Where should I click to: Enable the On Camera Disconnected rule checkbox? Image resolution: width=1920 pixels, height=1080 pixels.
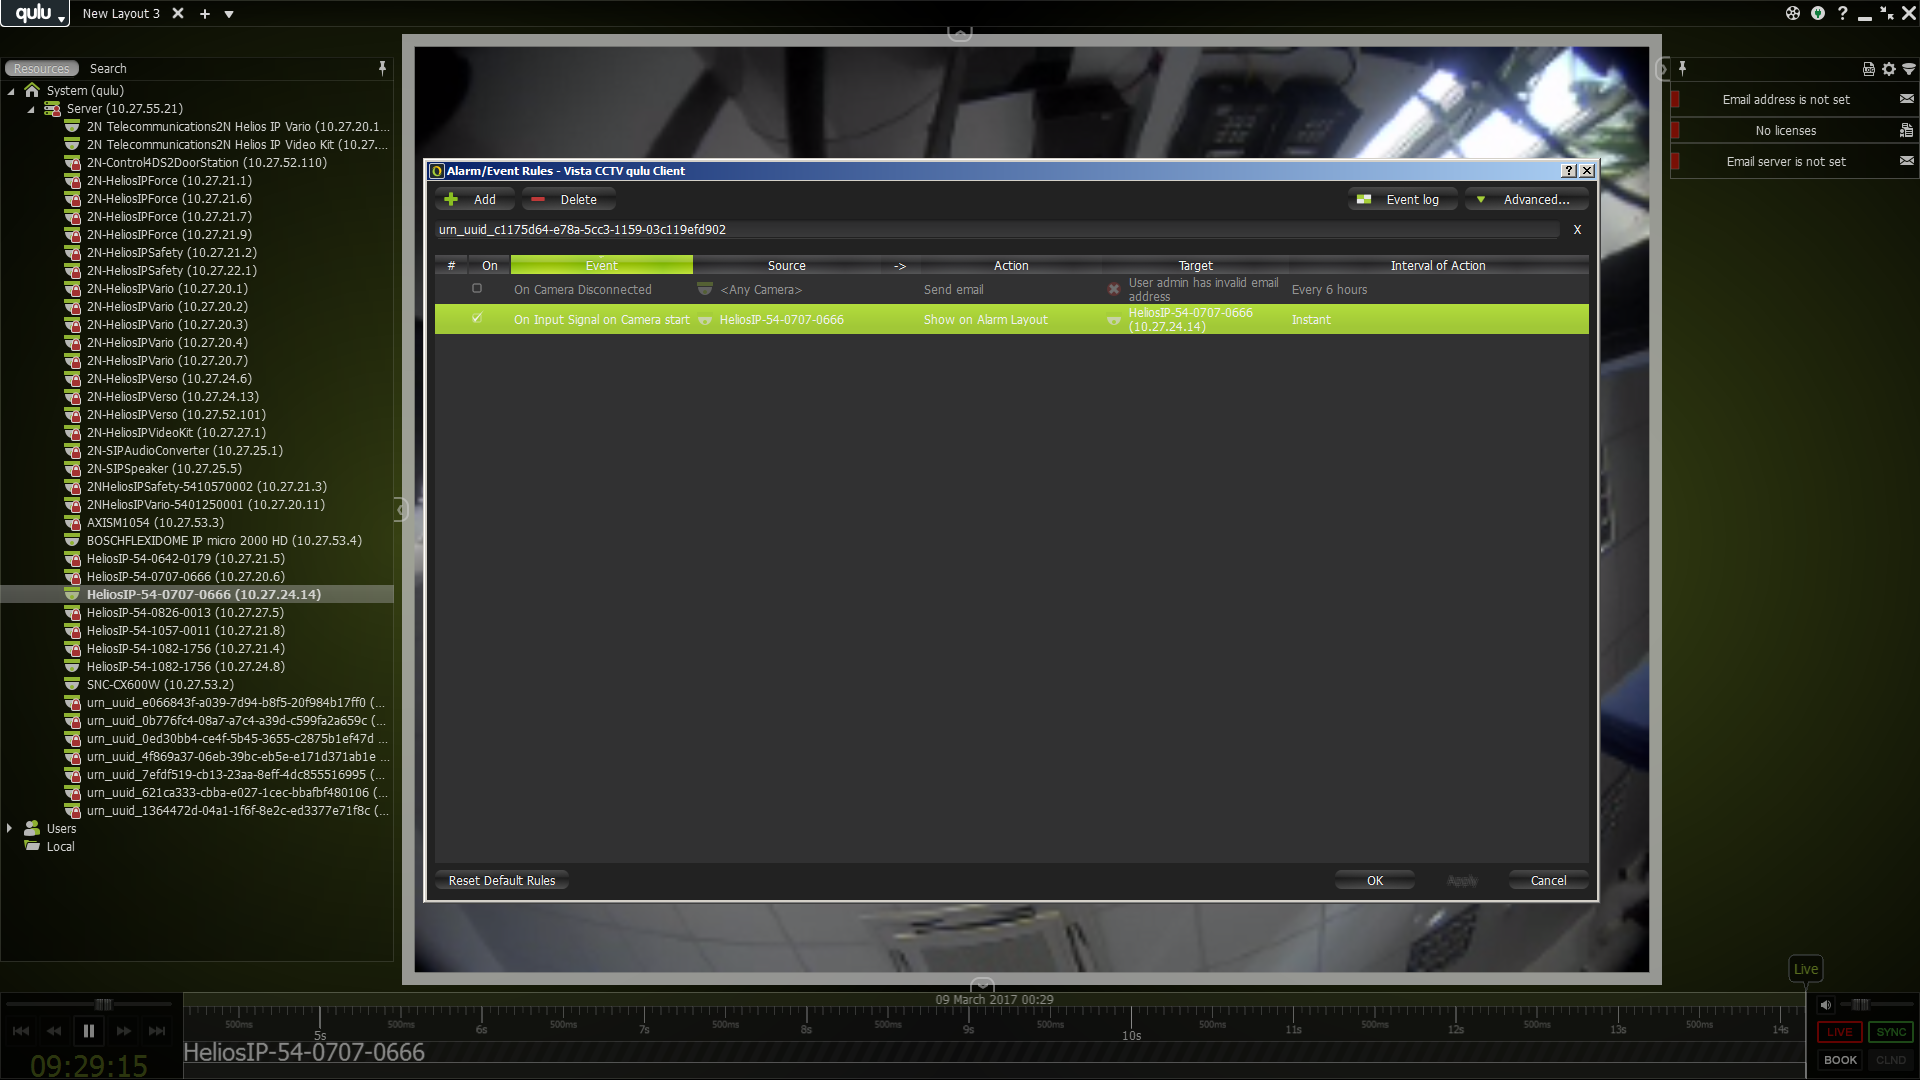477,288
